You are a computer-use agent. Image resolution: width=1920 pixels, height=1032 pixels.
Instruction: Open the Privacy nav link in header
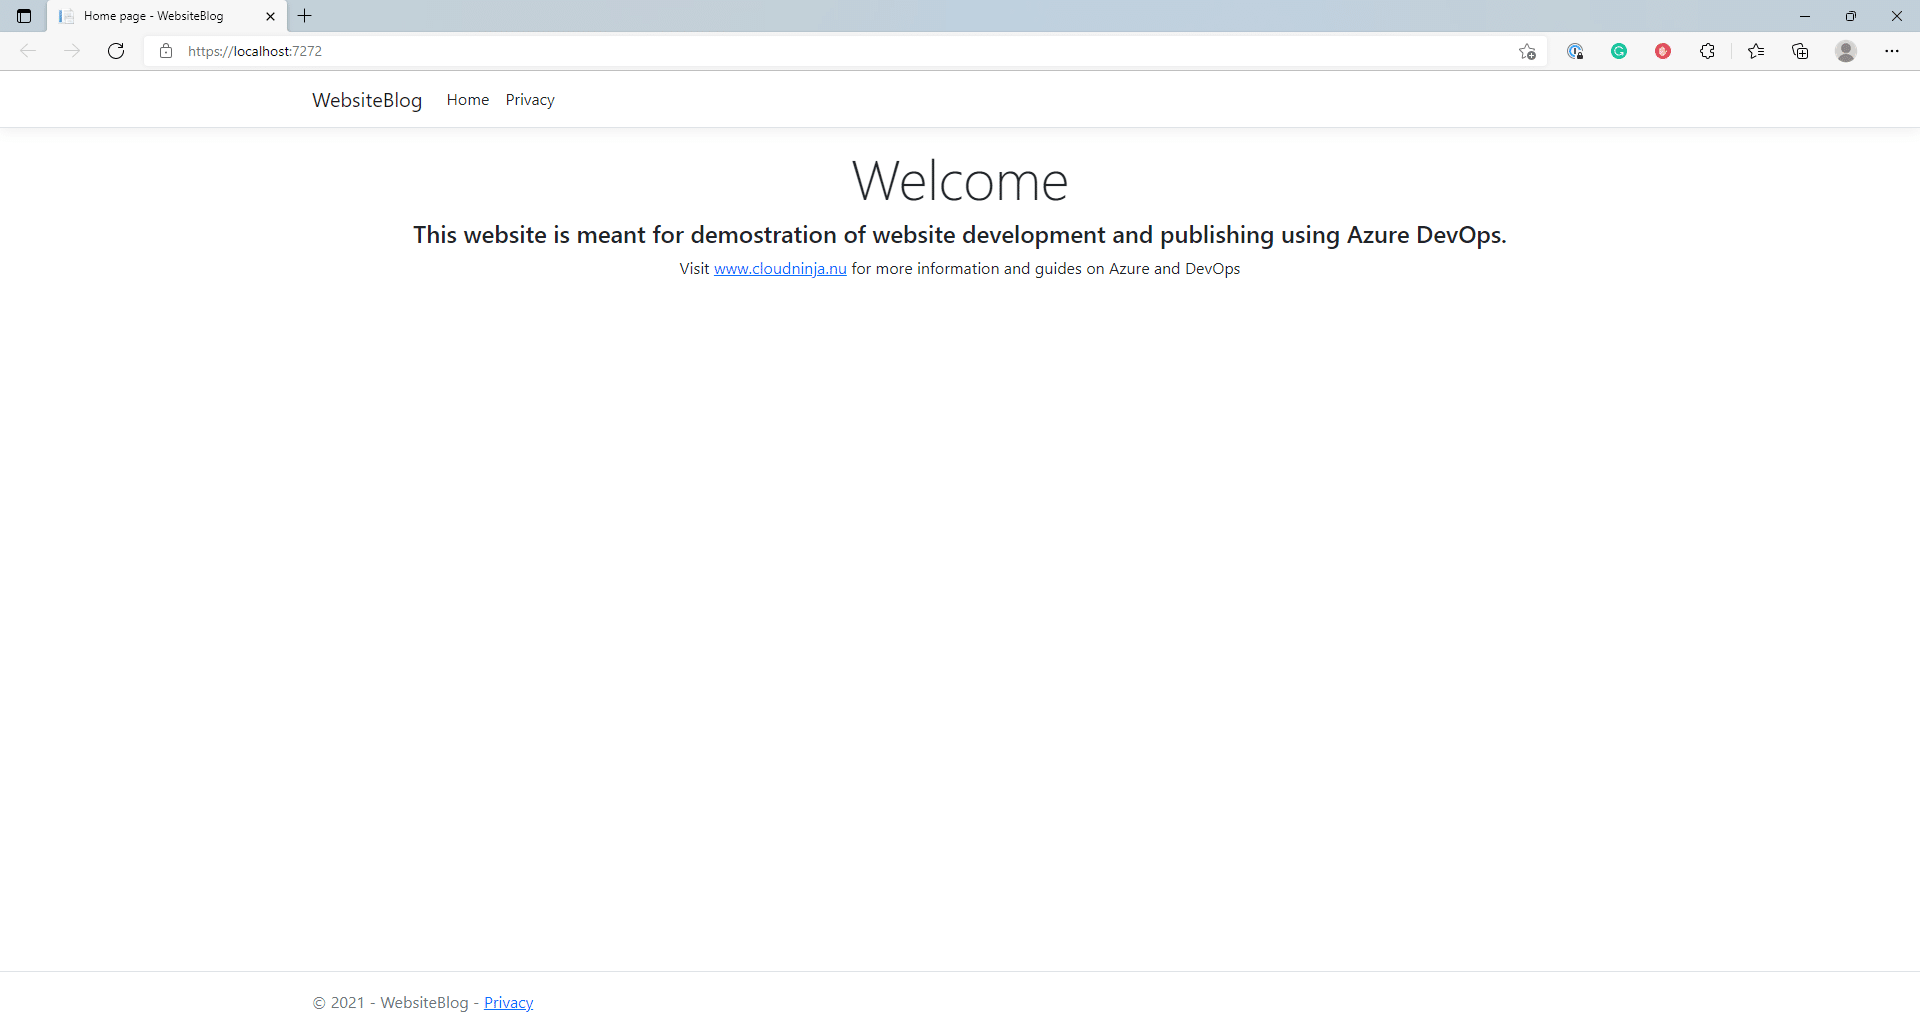(x=530, y=100)
